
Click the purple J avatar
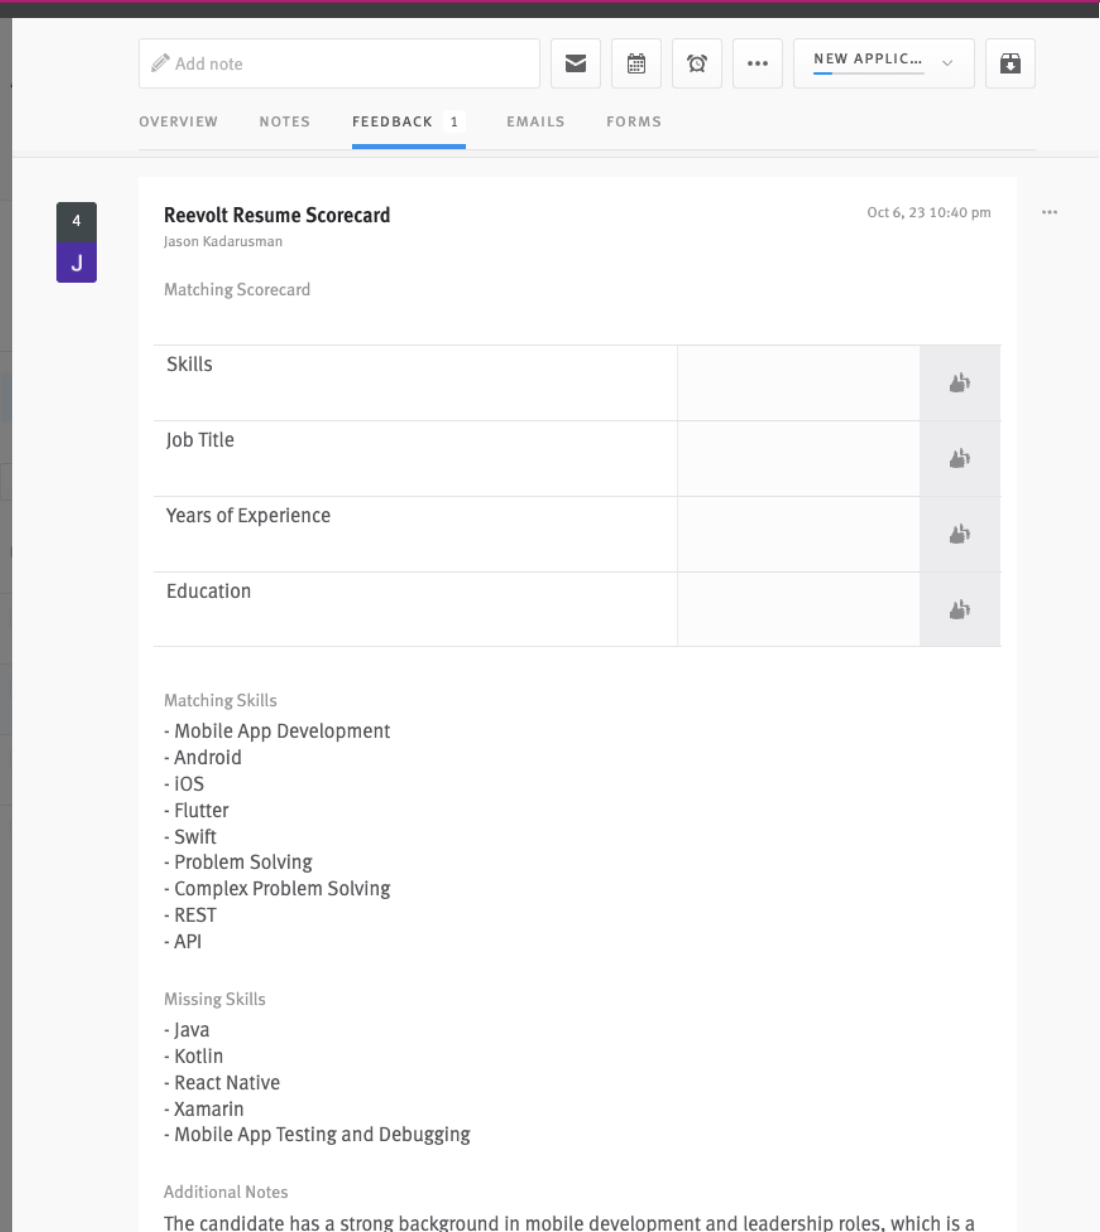[x=76, y=263]
